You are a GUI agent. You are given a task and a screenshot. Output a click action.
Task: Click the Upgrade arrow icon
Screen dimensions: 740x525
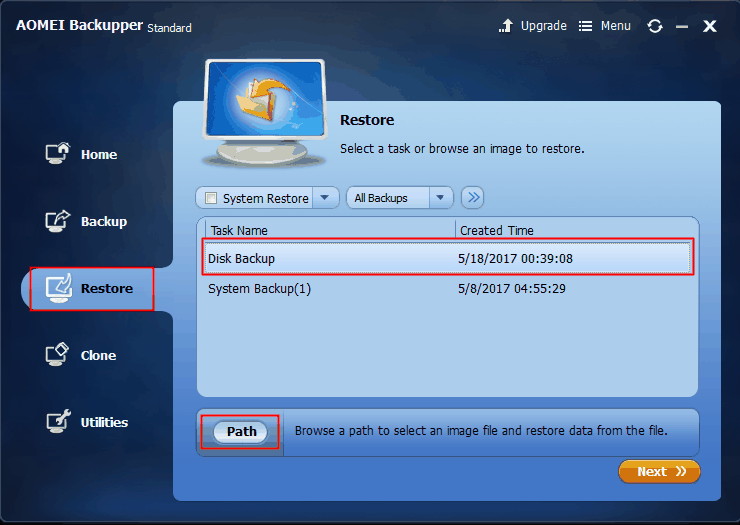(506, 25)
